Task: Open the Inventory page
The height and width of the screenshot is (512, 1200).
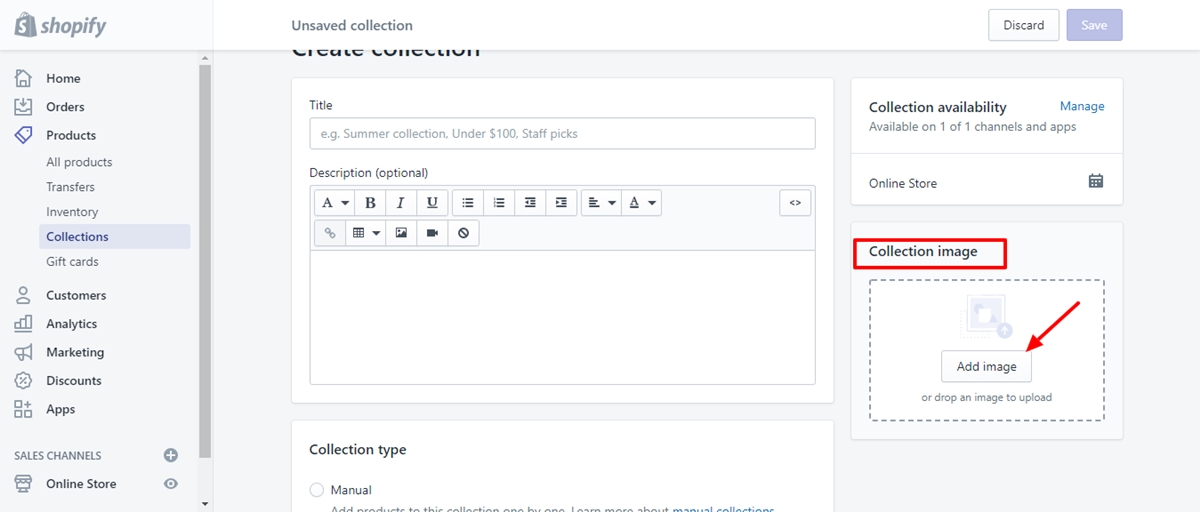Action: pyautogui.click(x=72, y=212)
